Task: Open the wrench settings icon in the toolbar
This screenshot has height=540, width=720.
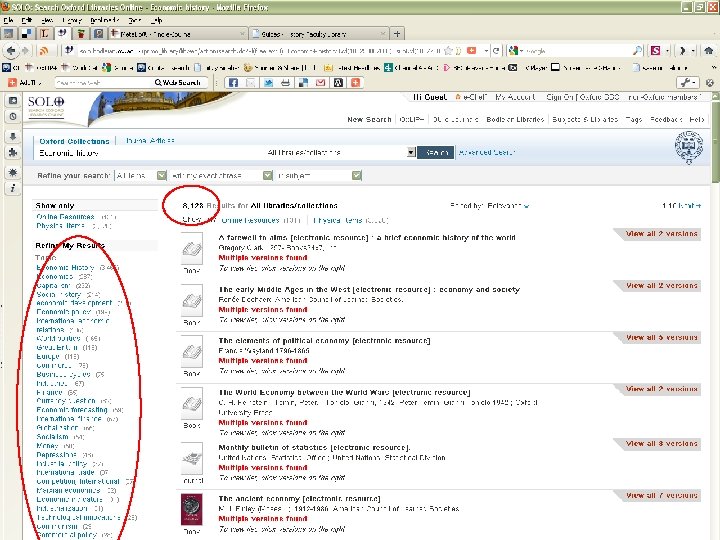Action: [687, 83]
